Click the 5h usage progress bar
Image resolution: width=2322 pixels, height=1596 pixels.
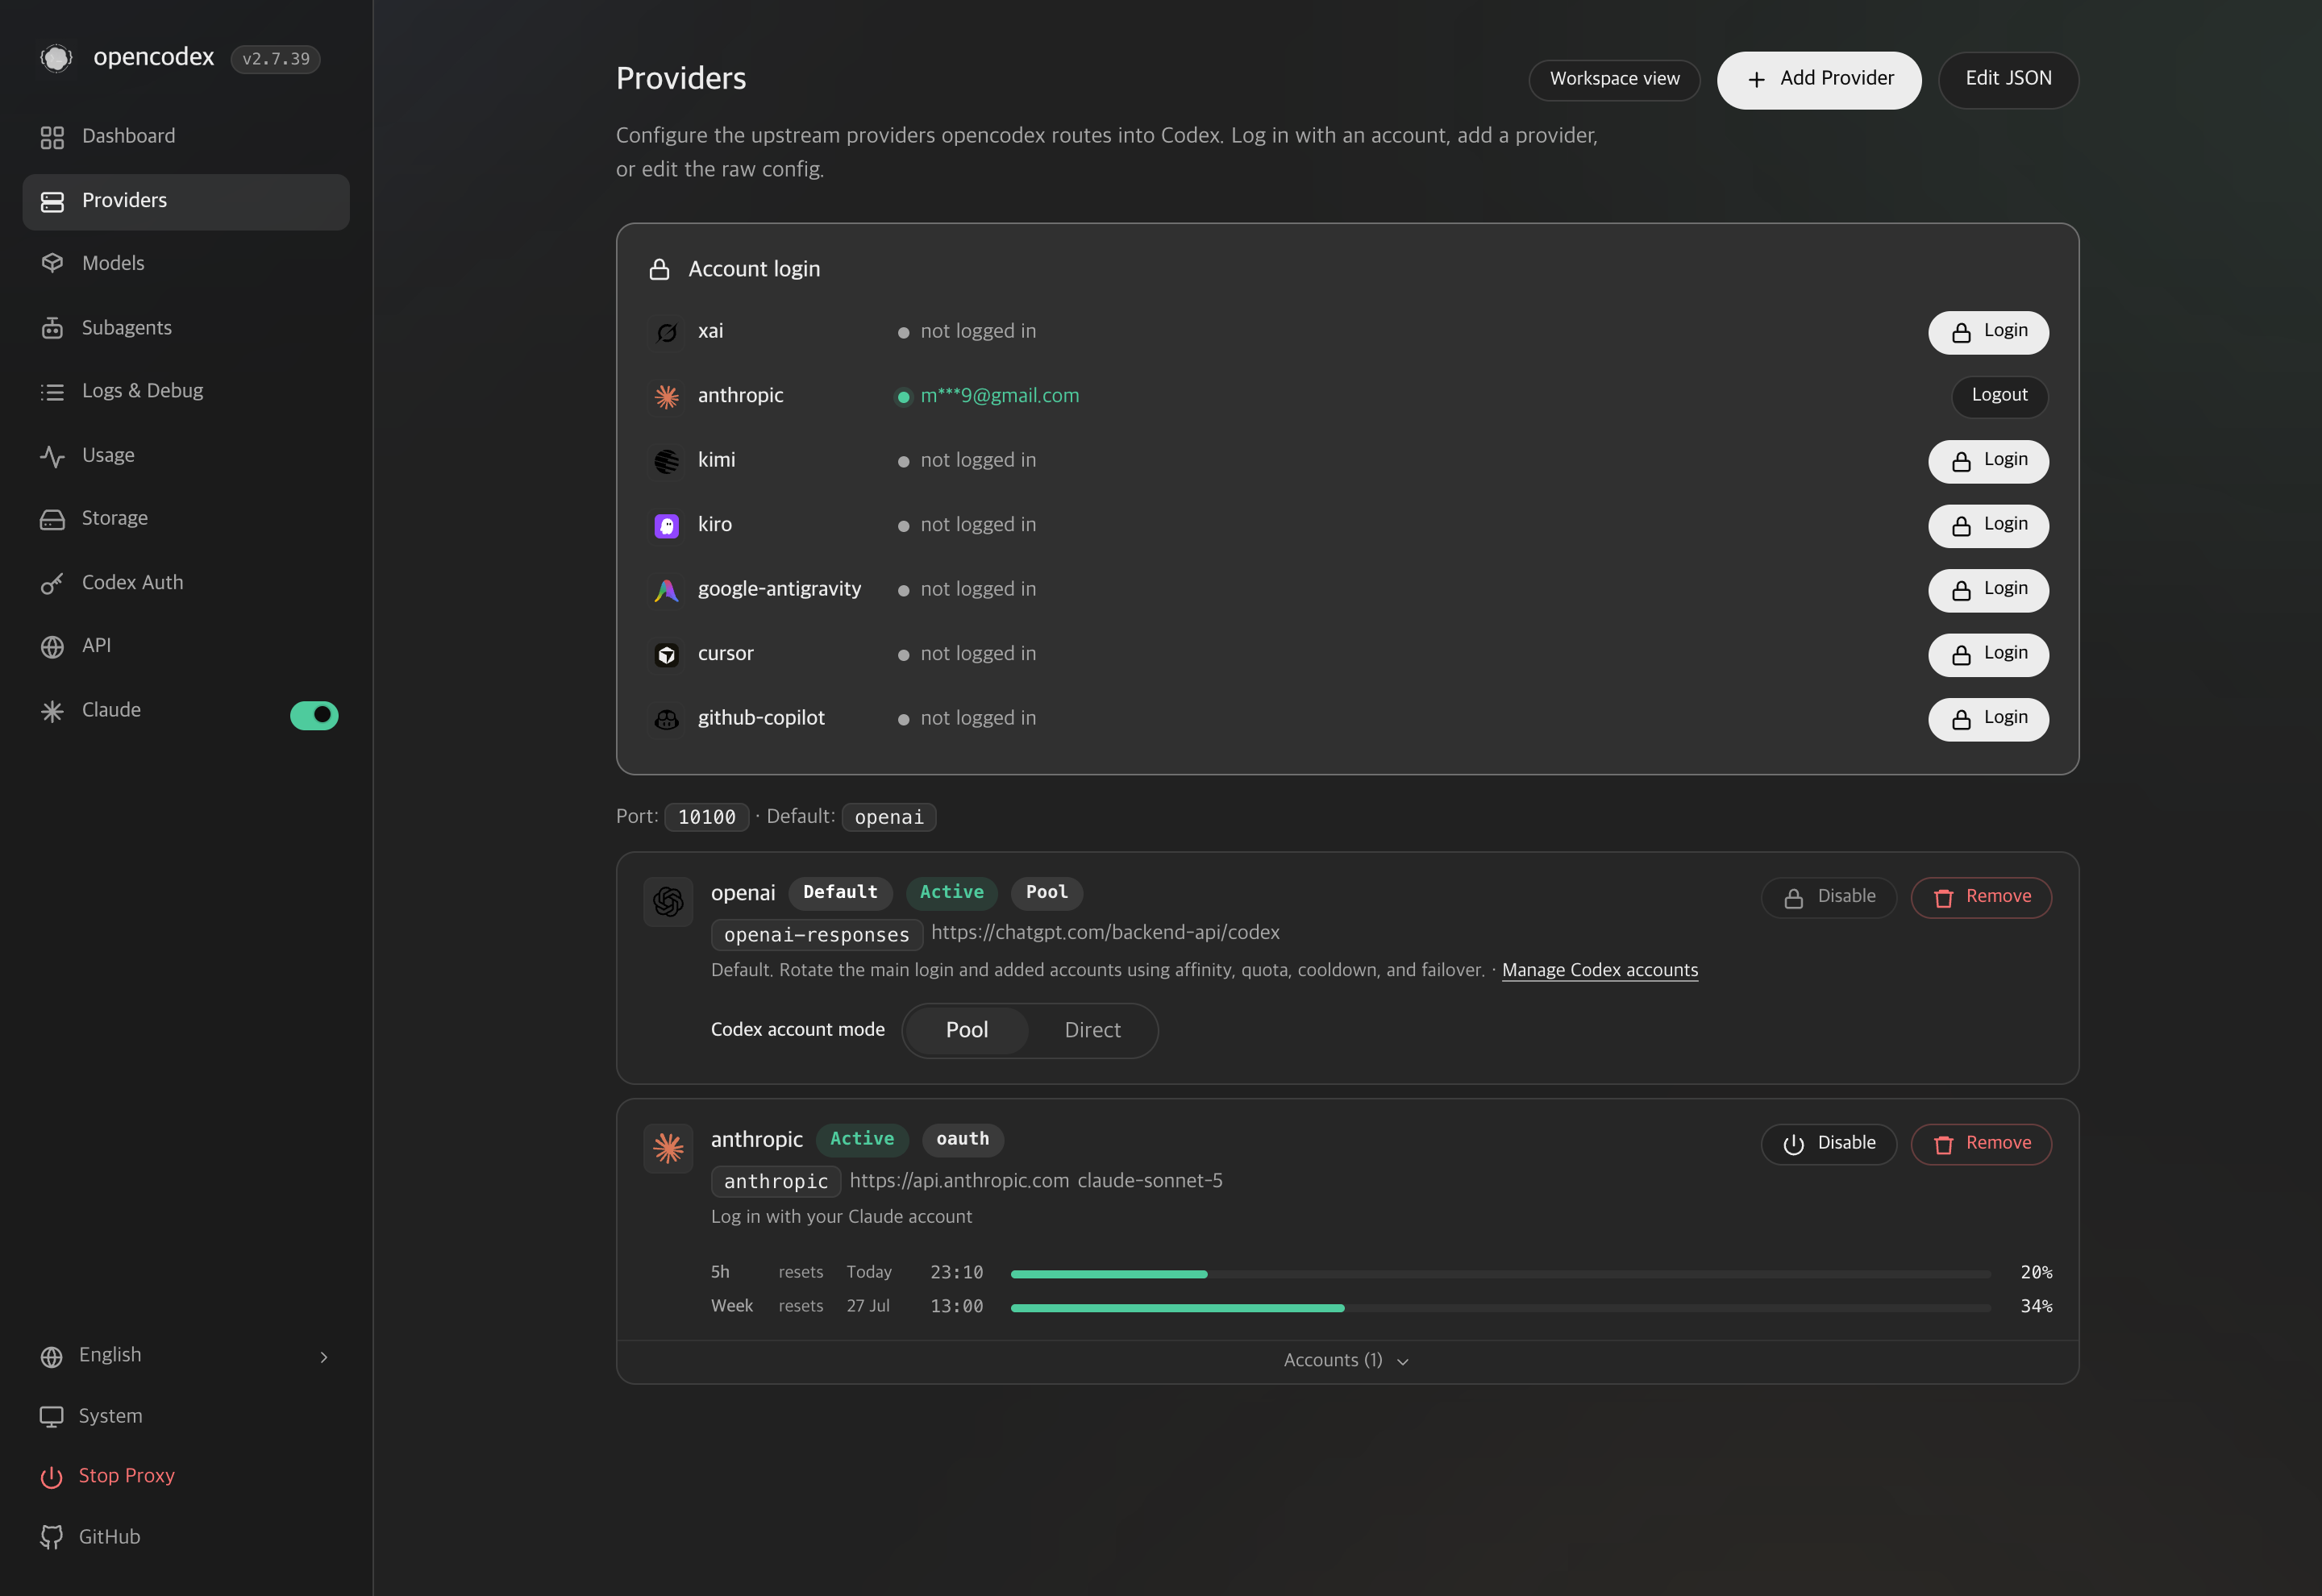point(1500,1274)
